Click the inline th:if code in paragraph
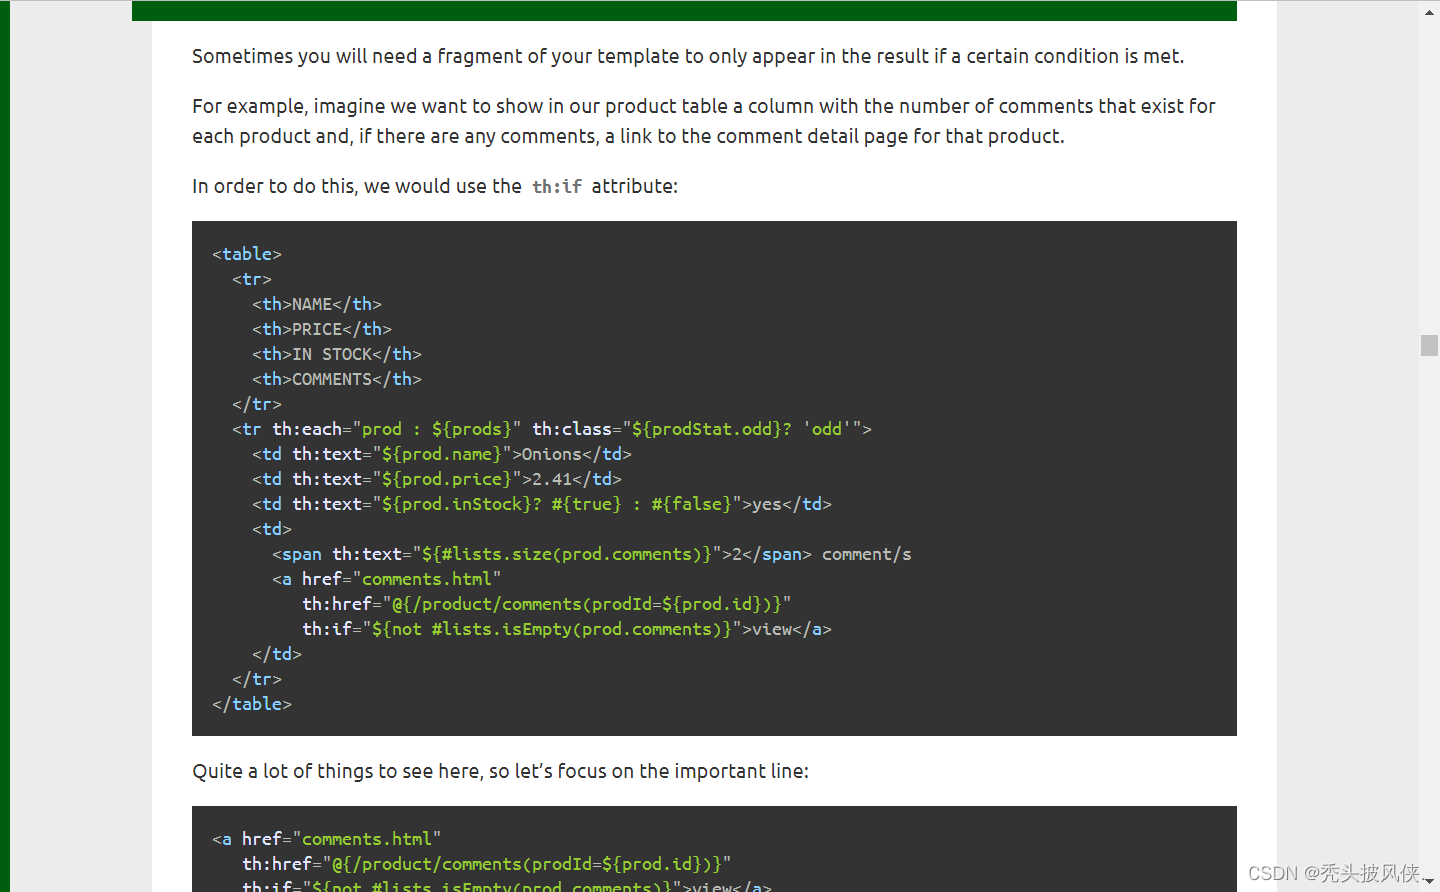 pos(557,187)
